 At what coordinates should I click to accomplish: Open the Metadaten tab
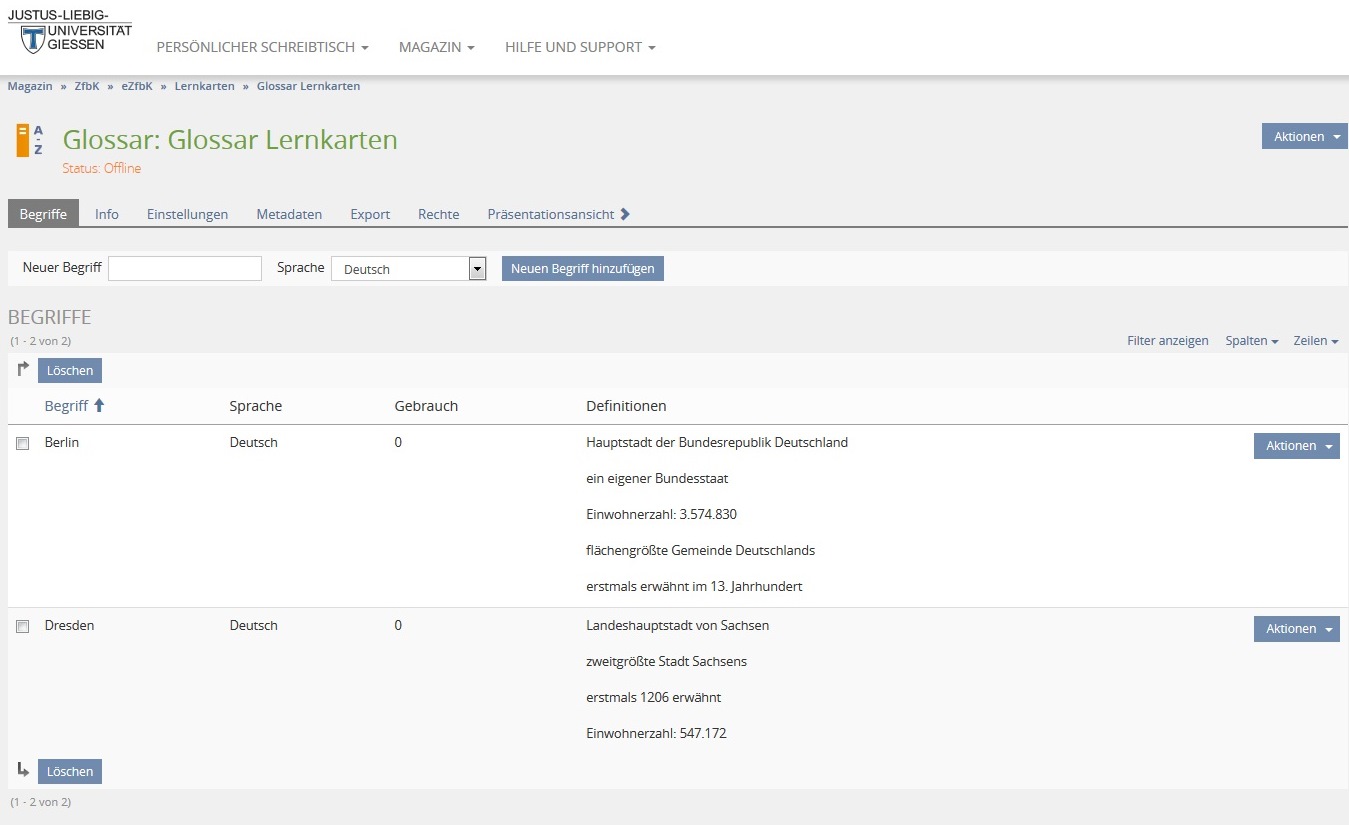coord(289,214)
